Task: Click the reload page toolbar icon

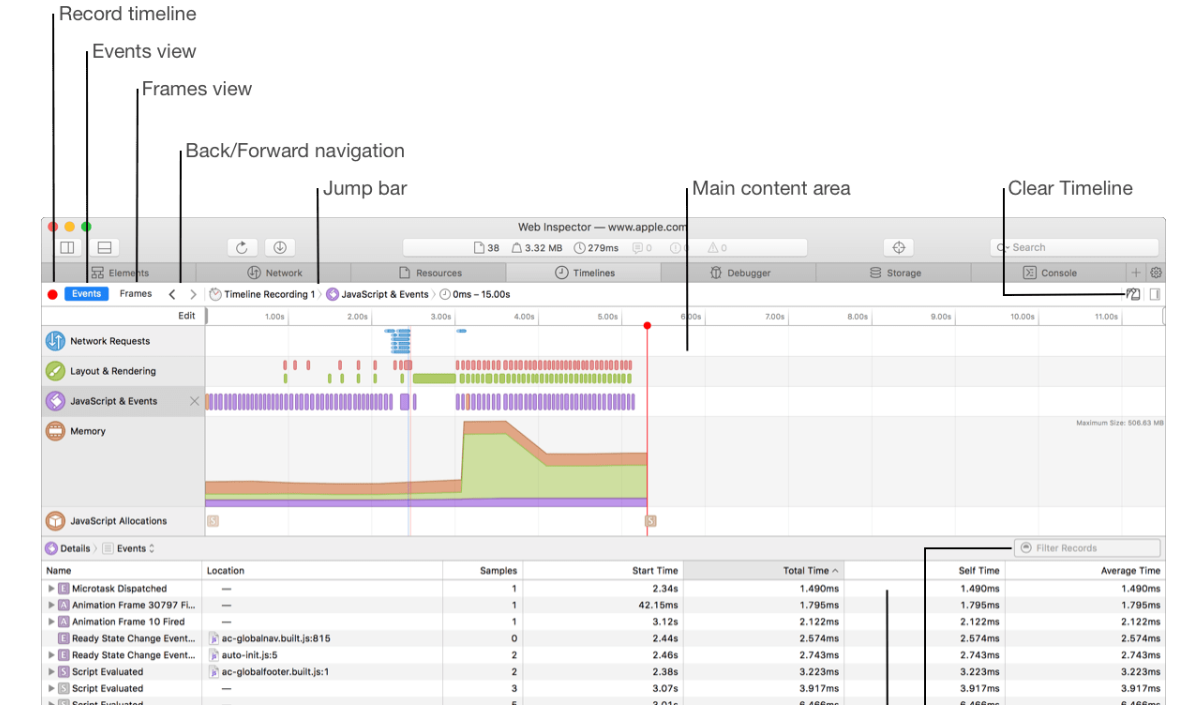Action: [x=242, y=248]
